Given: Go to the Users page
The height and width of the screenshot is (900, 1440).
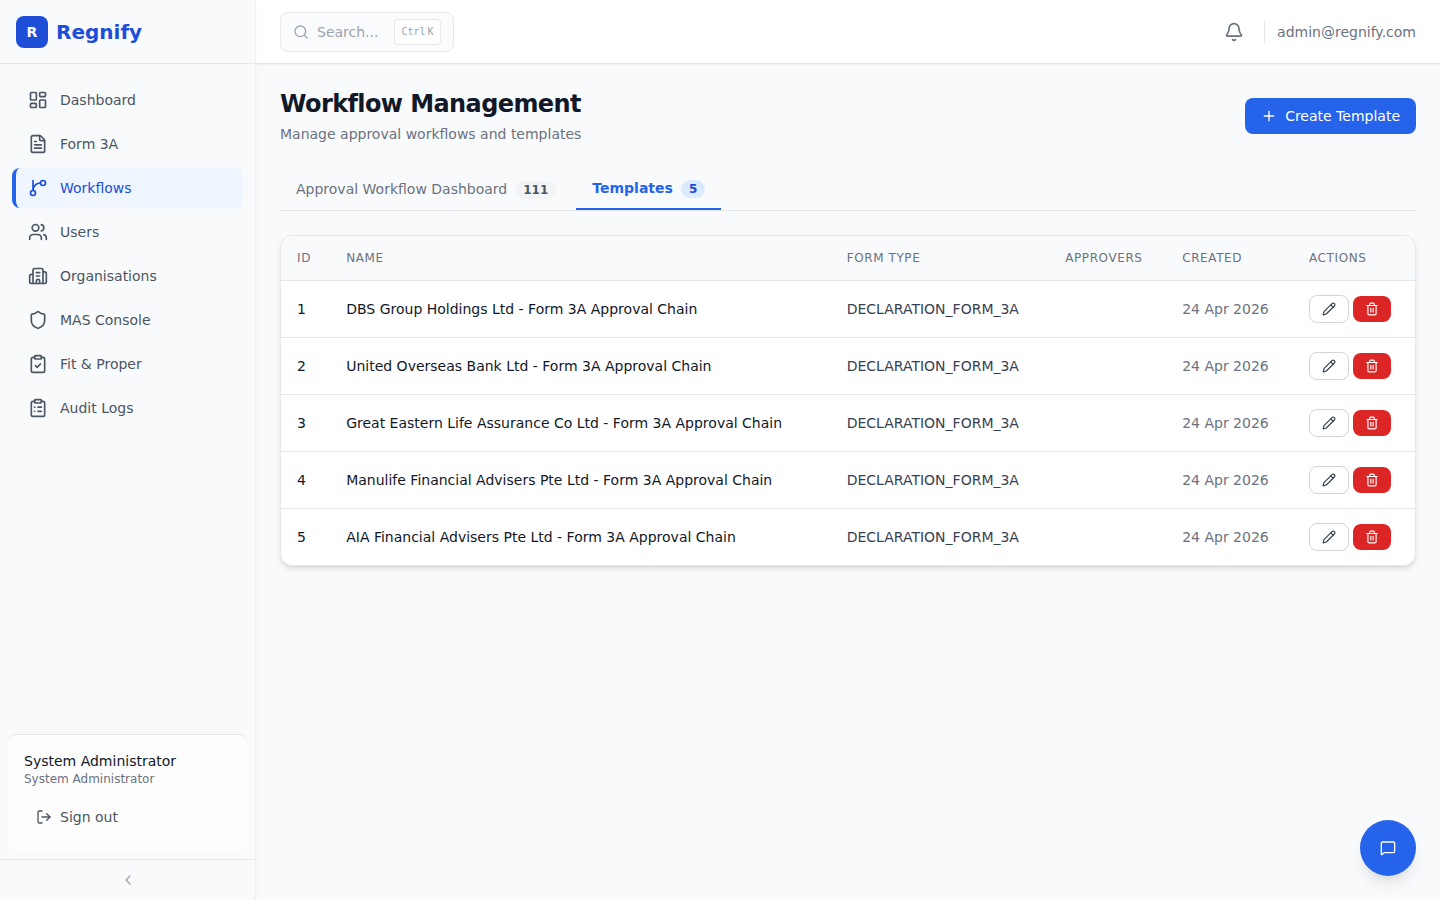Looking at the screenshot, I should [128, 232].
